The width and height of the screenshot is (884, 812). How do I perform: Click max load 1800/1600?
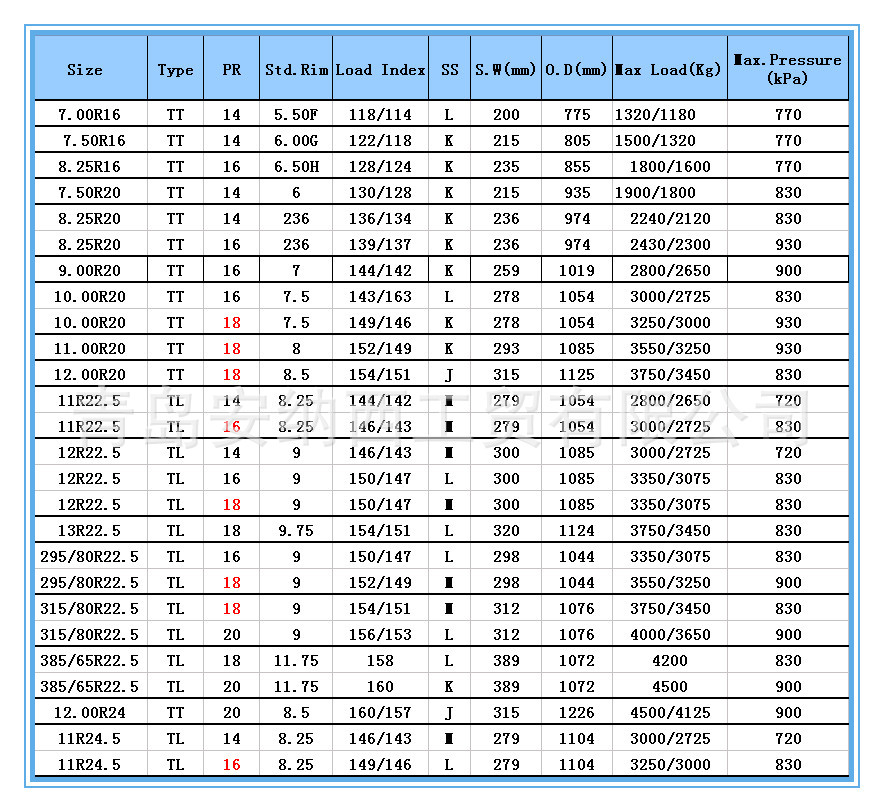coord(670,166)
